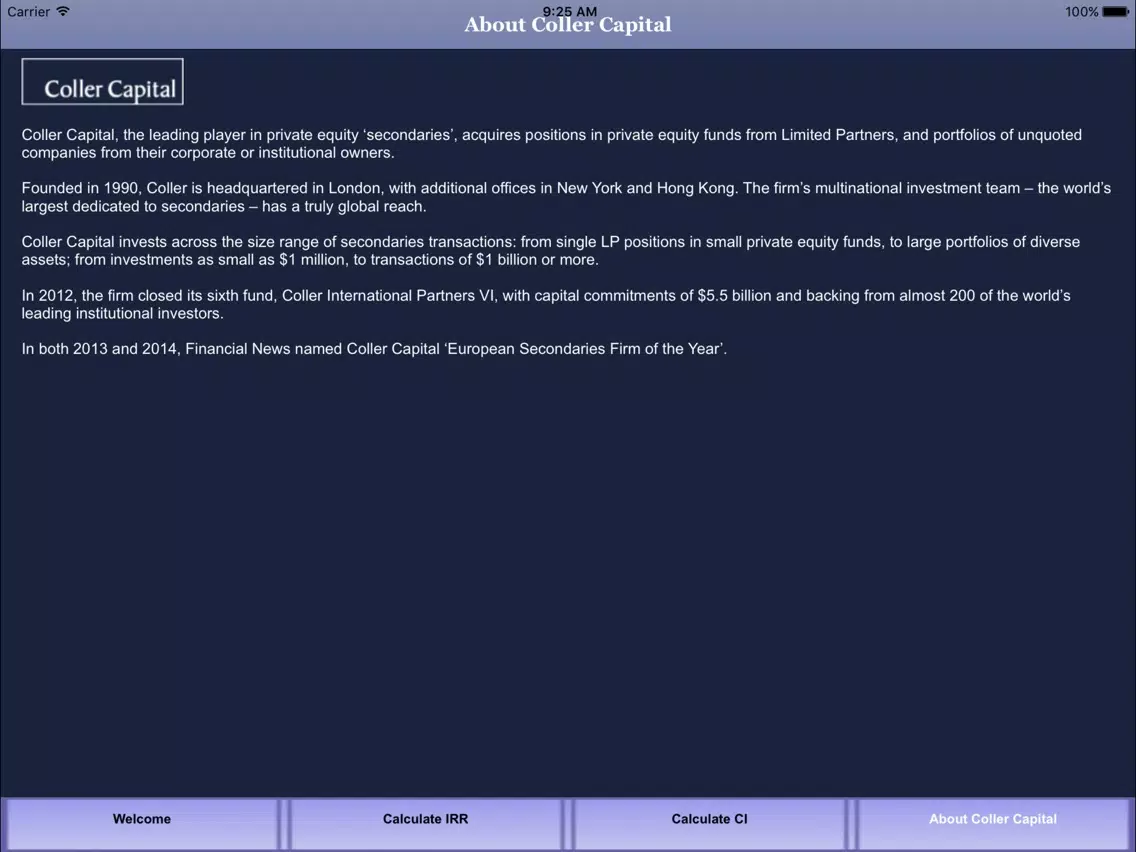The image size is (1136, 852).
Task: Switch to the Calculate IRR tab
Action: (x=426, y=824)
